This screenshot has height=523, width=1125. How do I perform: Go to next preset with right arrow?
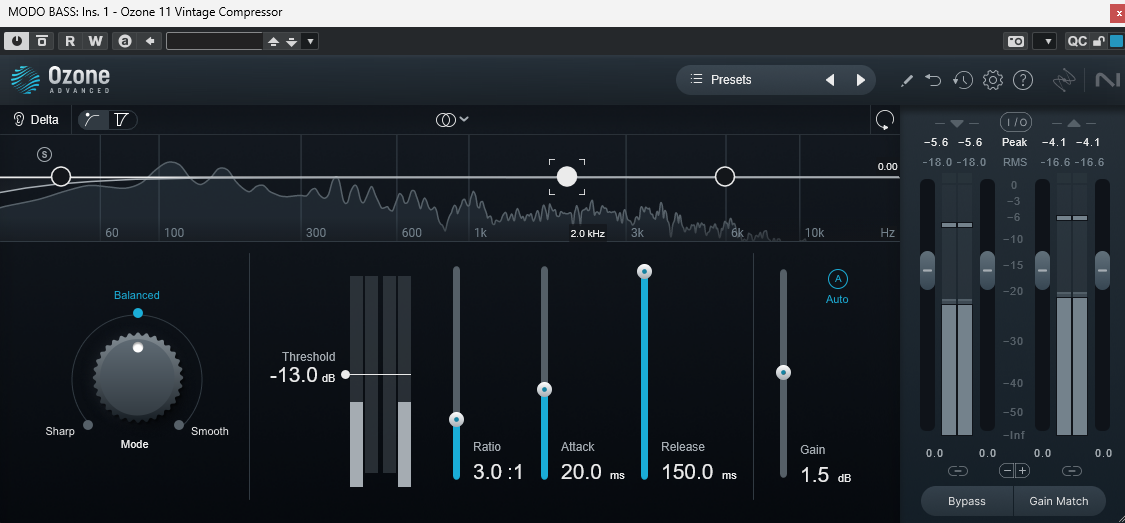click(861, 80)
